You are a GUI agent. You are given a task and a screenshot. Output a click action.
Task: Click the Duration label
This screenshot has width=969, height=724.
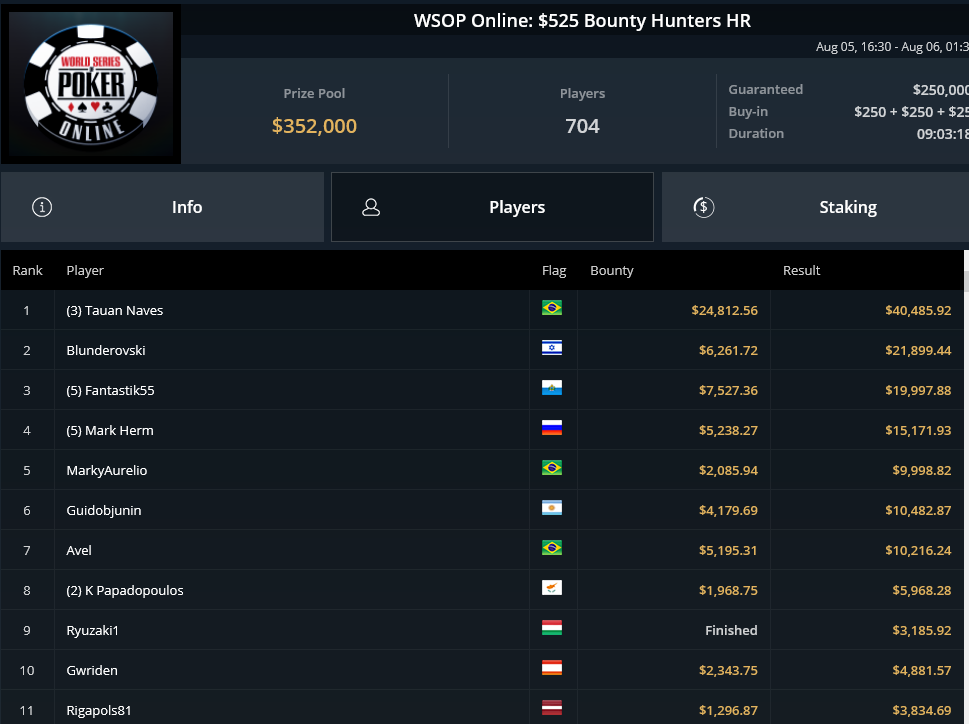(x=756, y=133)
